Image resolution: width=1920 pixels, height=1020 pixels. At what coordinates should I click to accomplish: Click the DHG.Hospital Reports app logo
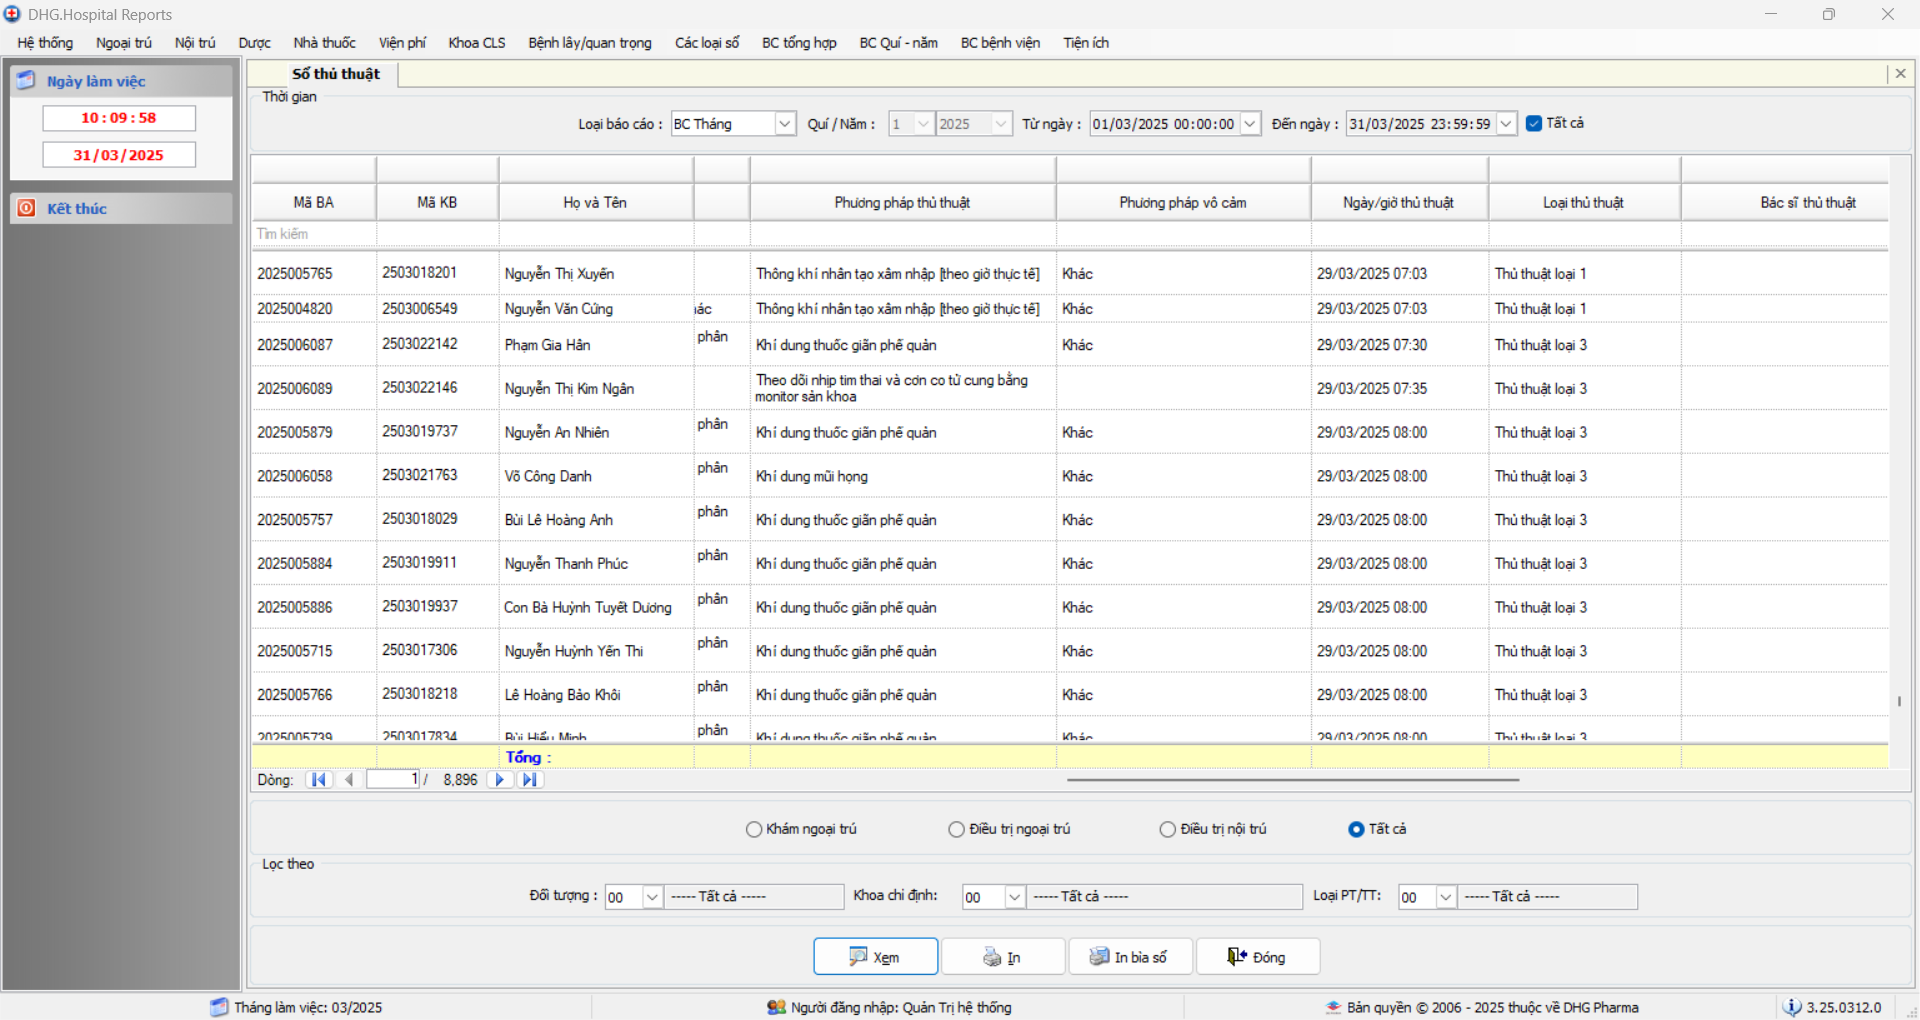(x=12, y=14)
